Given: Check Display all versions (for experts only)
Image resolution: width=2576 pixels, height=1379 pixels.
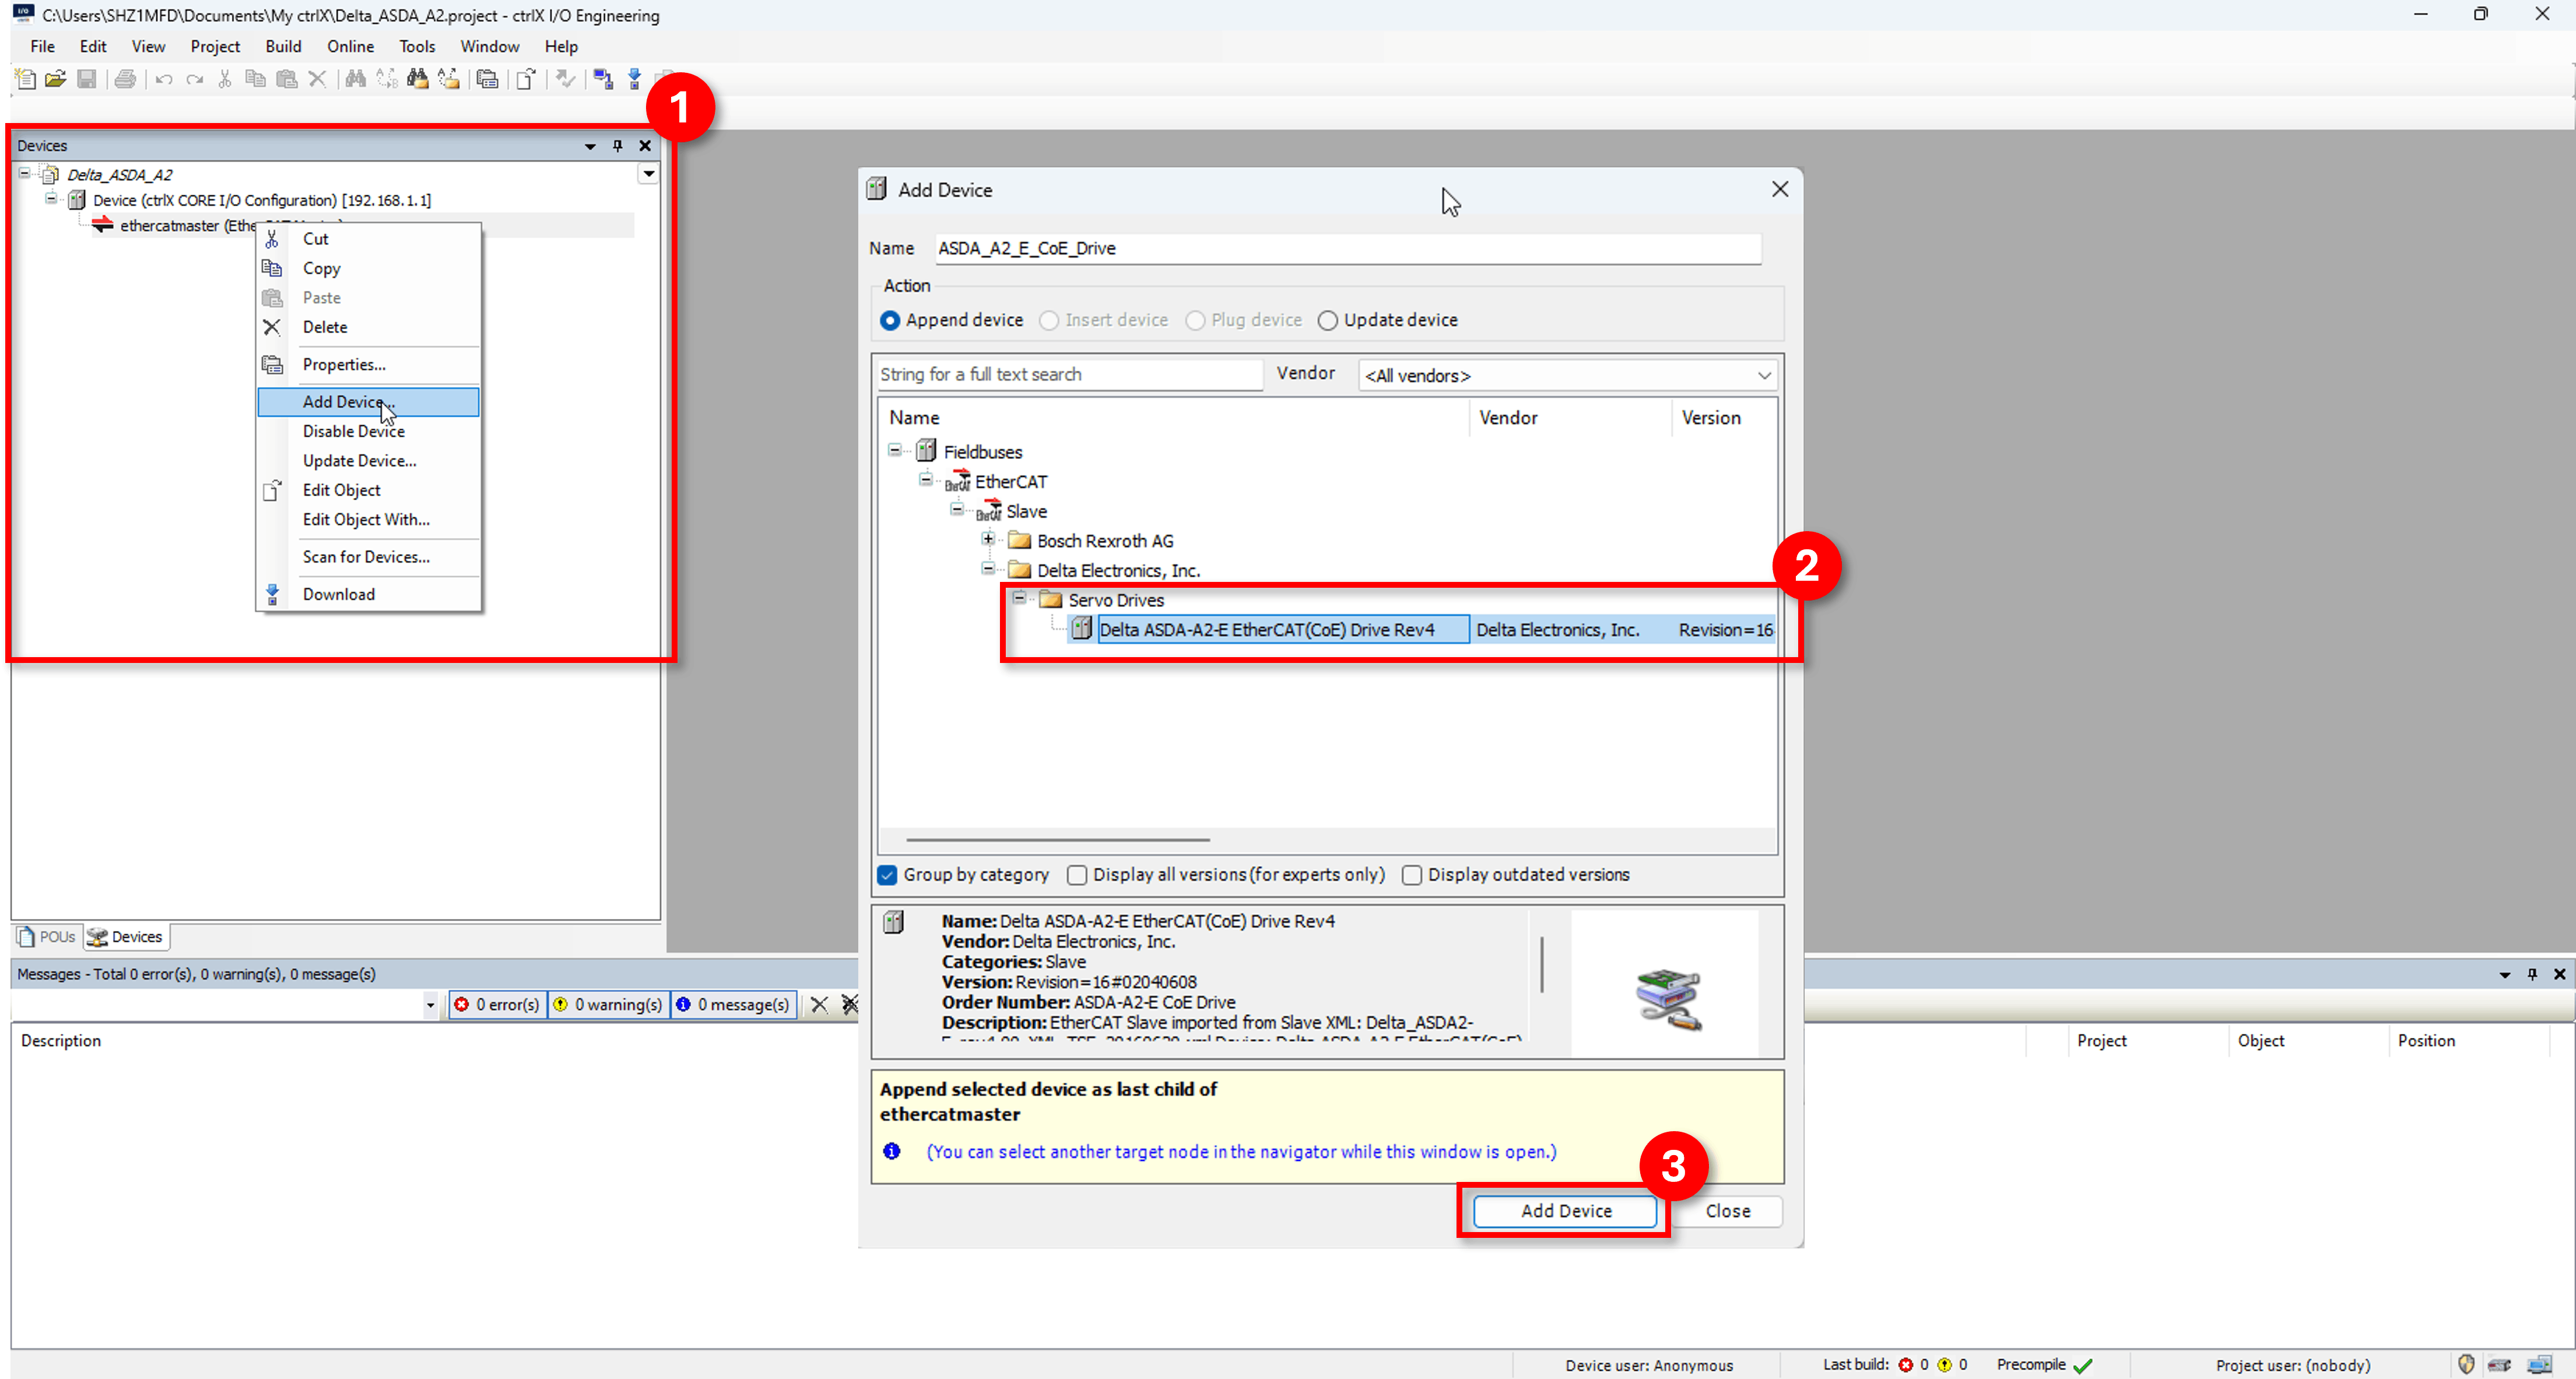Looking at the screenshot, I should tap(1077, 875).
